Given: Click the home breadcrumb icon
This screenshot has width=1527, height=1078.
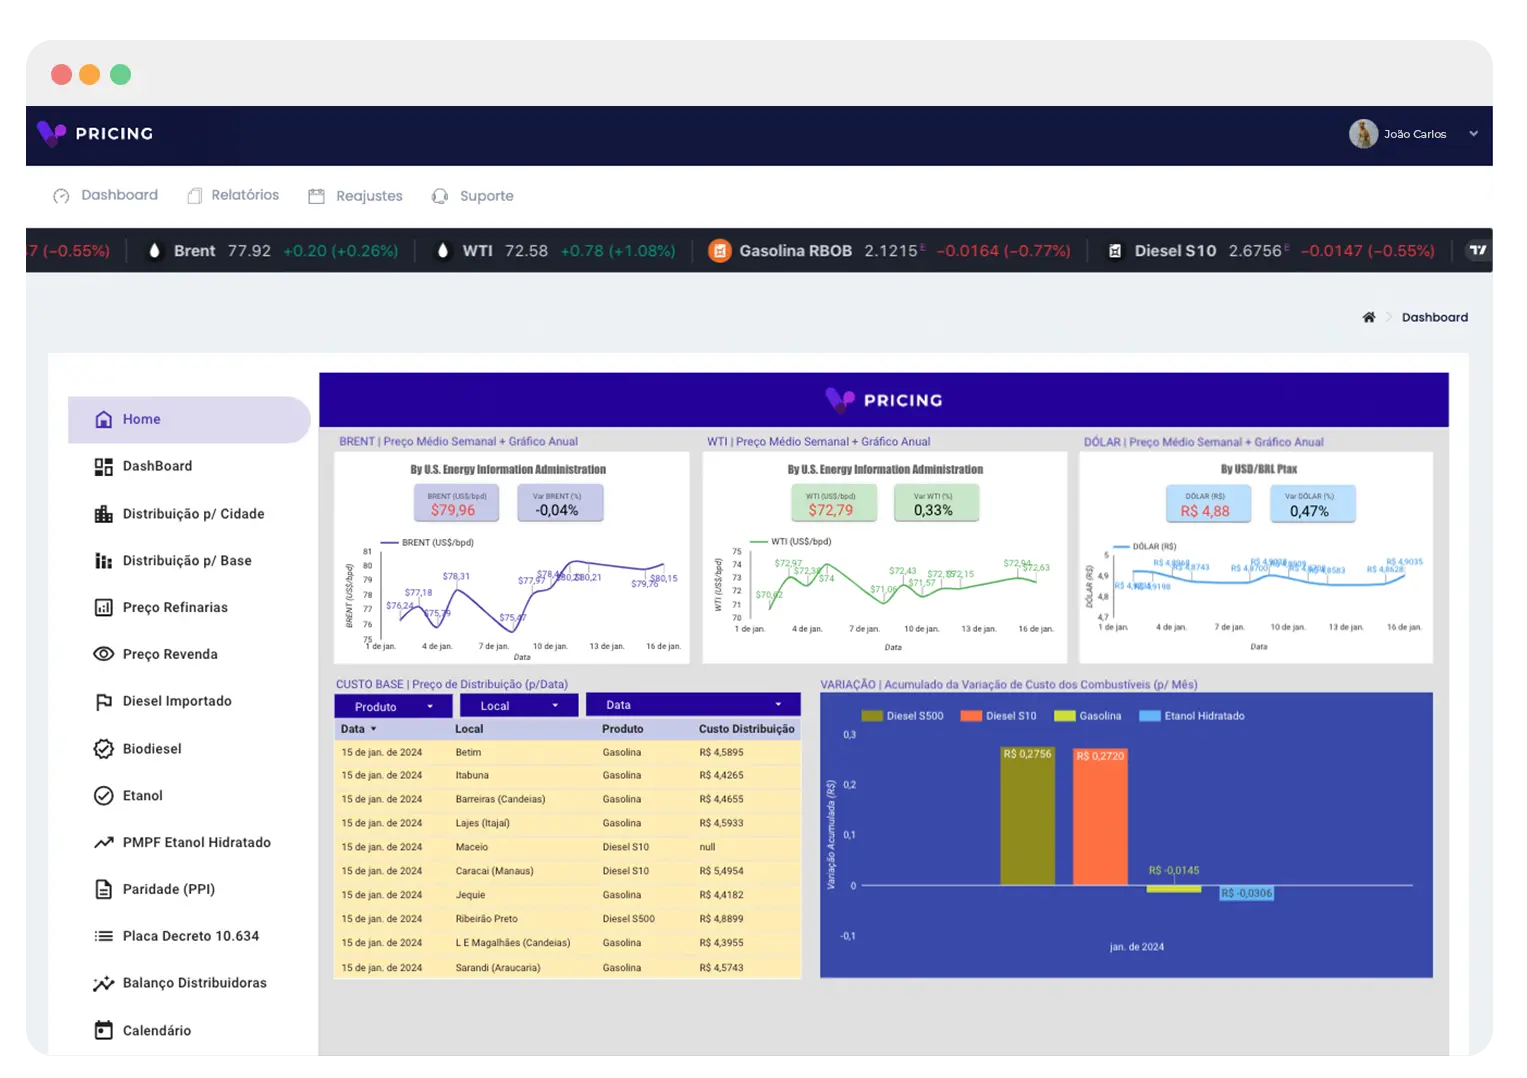Looking at the screenshot, I should click(x=1369, y=317).
